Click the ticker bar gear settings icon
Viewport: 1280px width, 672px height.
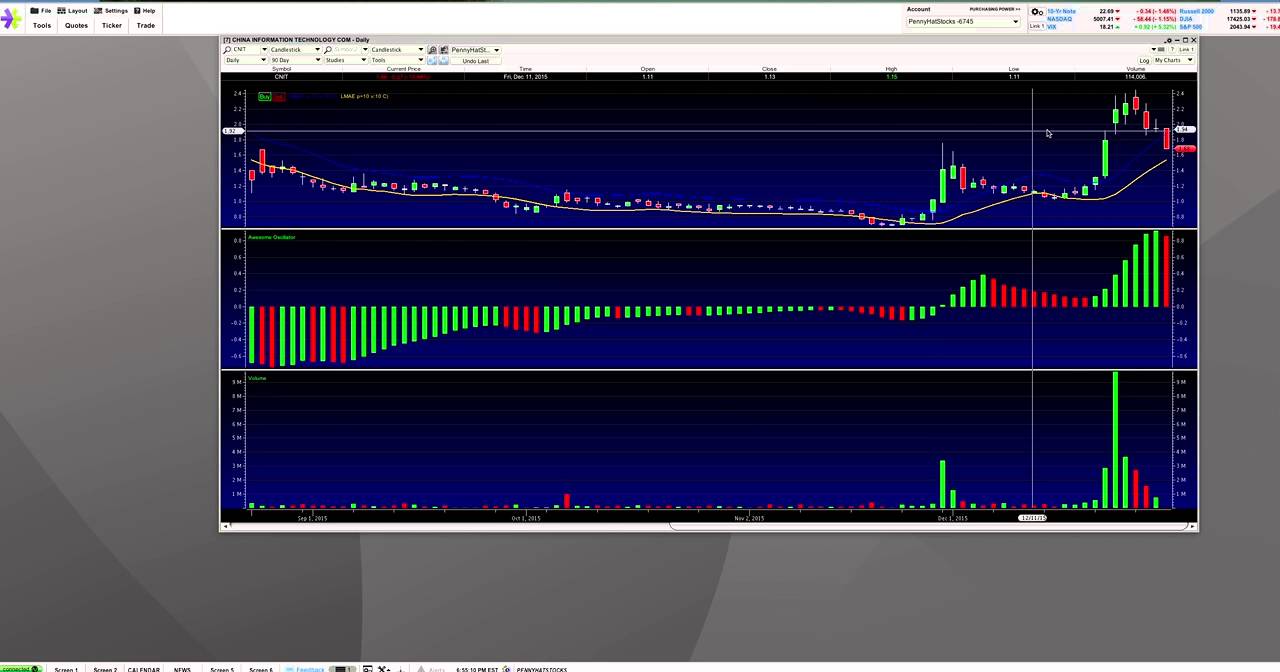click(1037, 12)
